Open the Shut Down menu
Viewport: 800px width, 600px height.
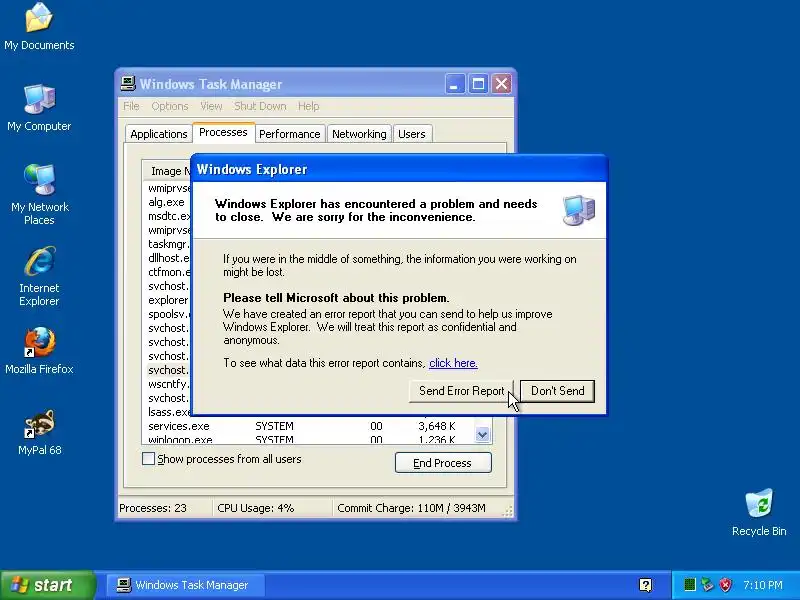[260, 106]
